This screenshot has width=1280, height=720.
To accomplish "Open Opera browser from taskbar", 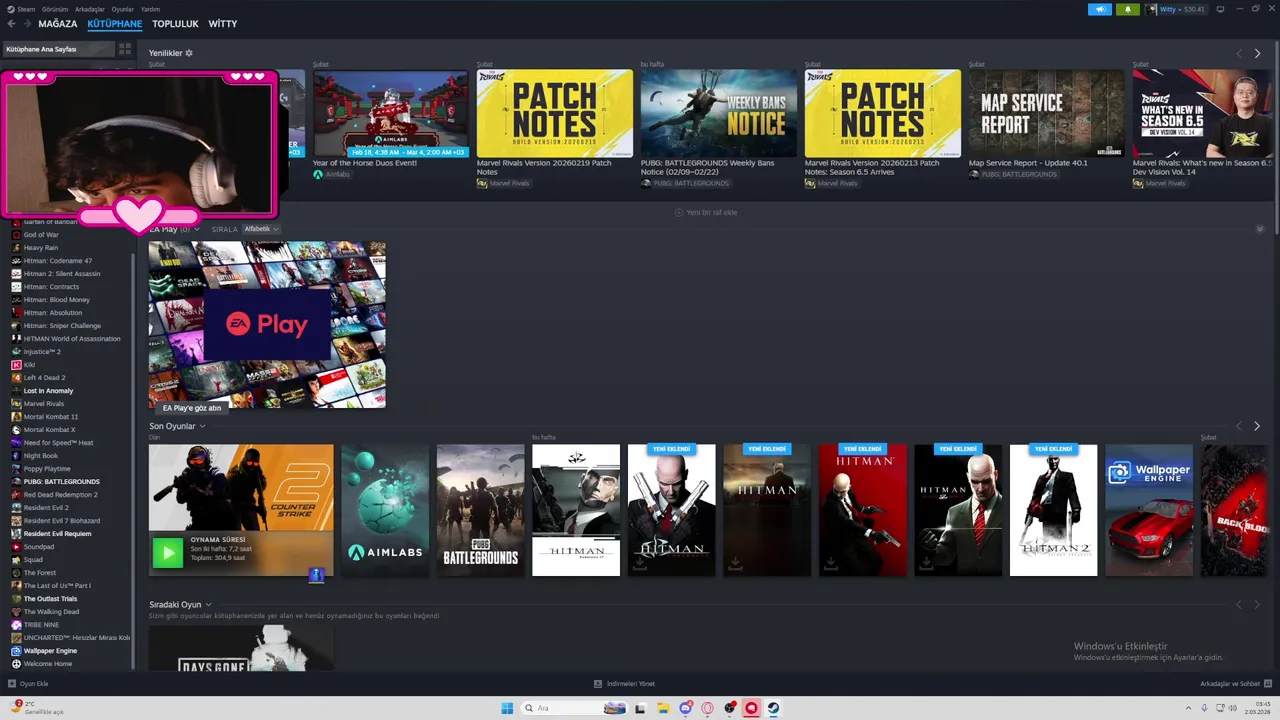I will click(x=707, y=708).
